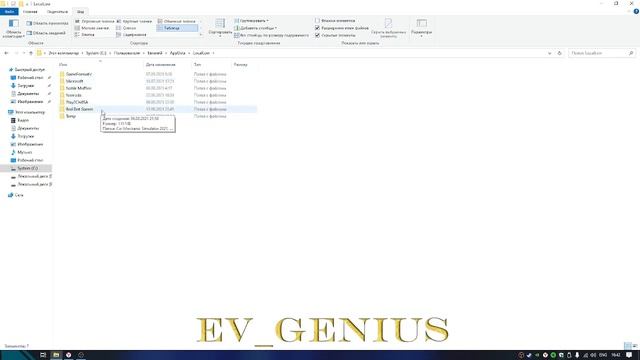640x360 pixels.
Task: Switch to large thumbnails view in status bar
Action: tap(635, 346)
